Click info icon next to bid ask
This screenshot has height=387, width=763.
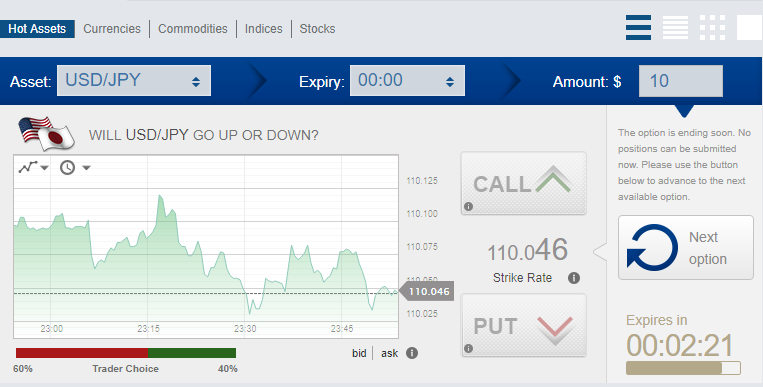(x=412, y=353)
